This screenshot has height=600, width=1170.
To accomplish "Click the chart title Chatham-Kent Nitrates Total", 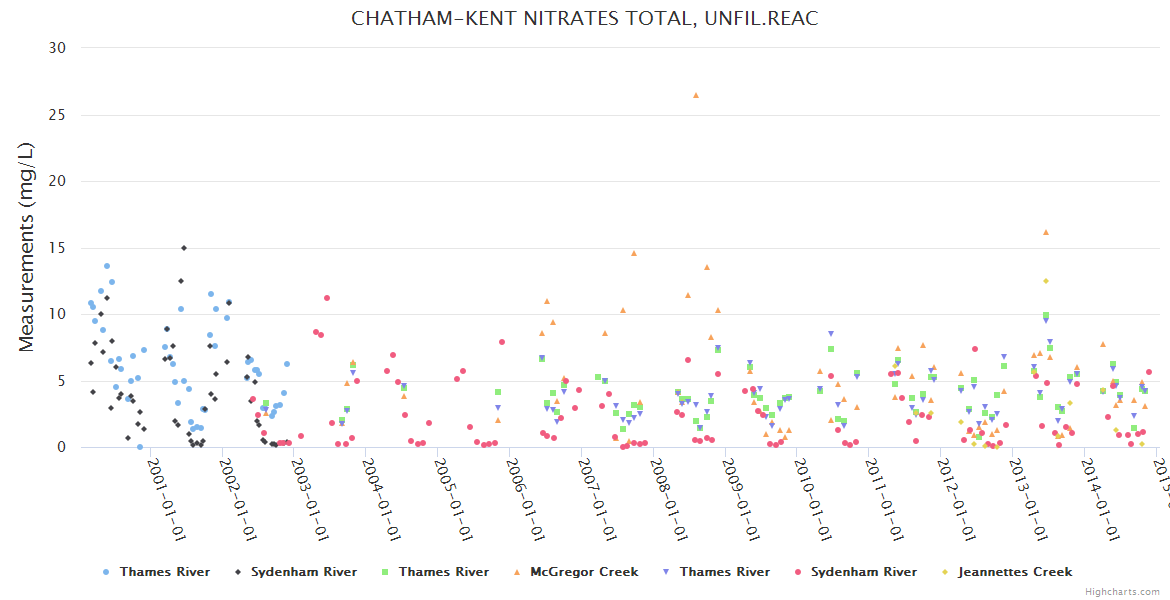I will click(x=585, y=19).
